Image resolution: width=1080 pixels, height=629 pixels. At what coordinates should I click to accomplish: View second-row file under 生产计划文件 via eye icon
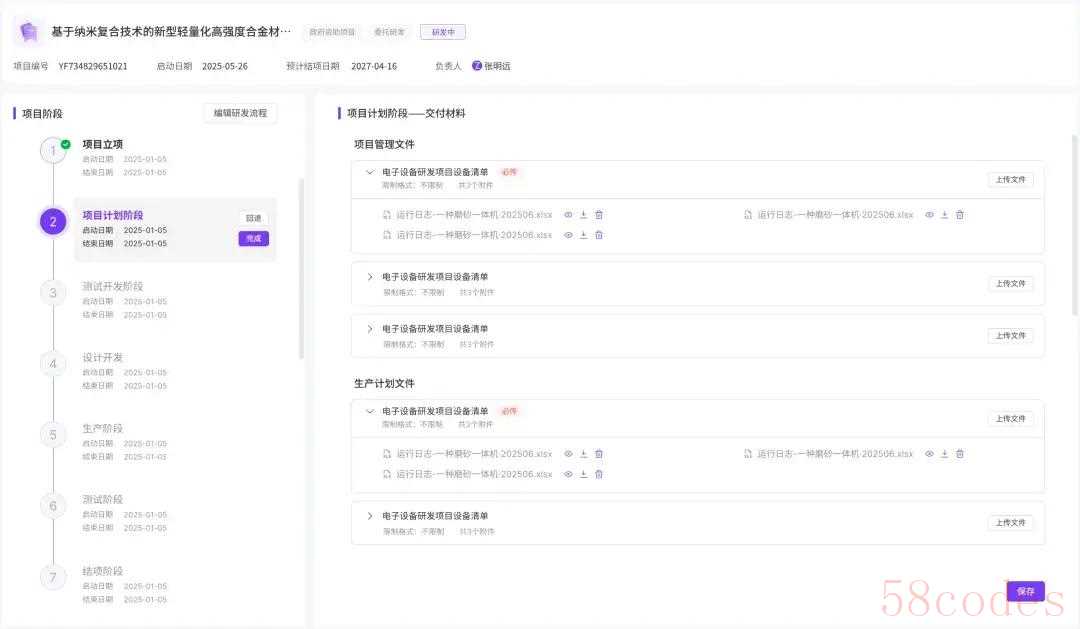coord(568,474)
